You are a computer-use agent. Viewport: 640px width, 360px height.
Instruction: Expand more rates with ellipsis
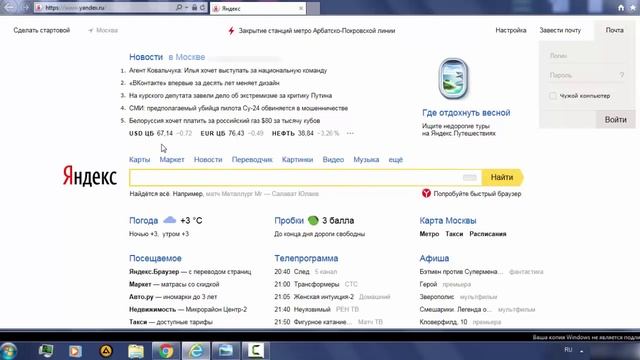[x=350, y=133]
